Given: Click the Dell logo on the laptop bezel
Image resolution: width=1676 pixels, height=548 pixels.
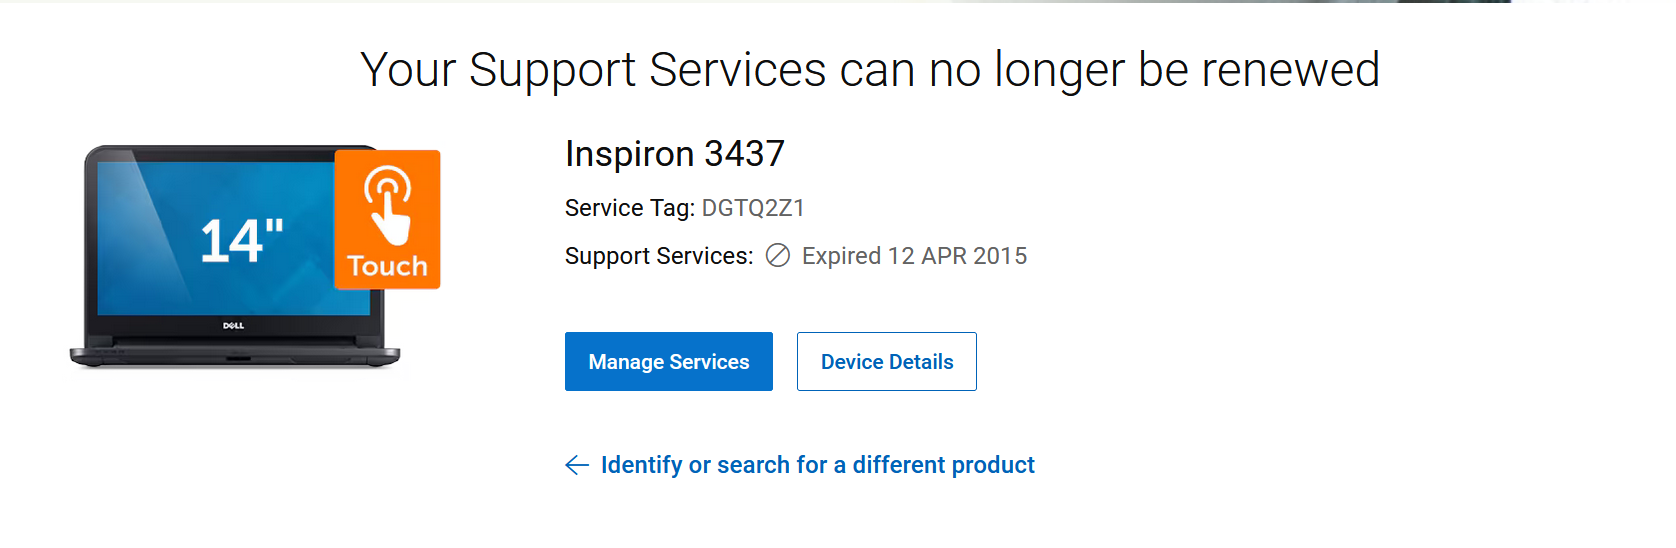Looking at the screenshot, I should [233, 326].
